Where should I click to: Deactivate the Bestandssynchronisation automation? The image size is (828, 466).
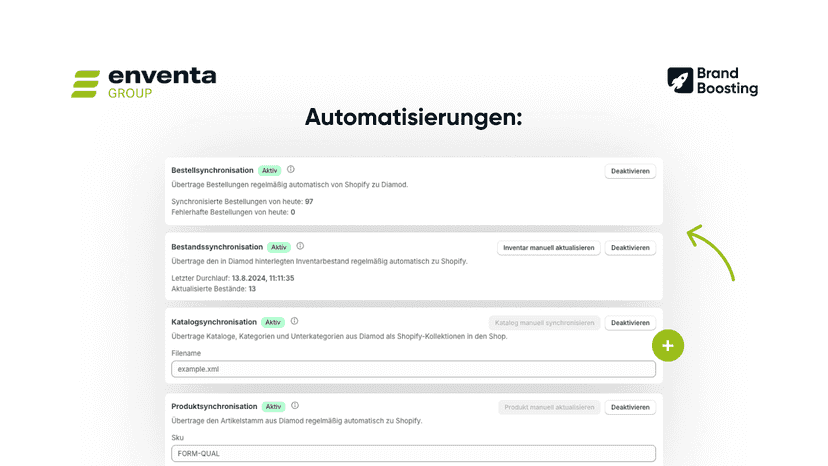(630, 248)
